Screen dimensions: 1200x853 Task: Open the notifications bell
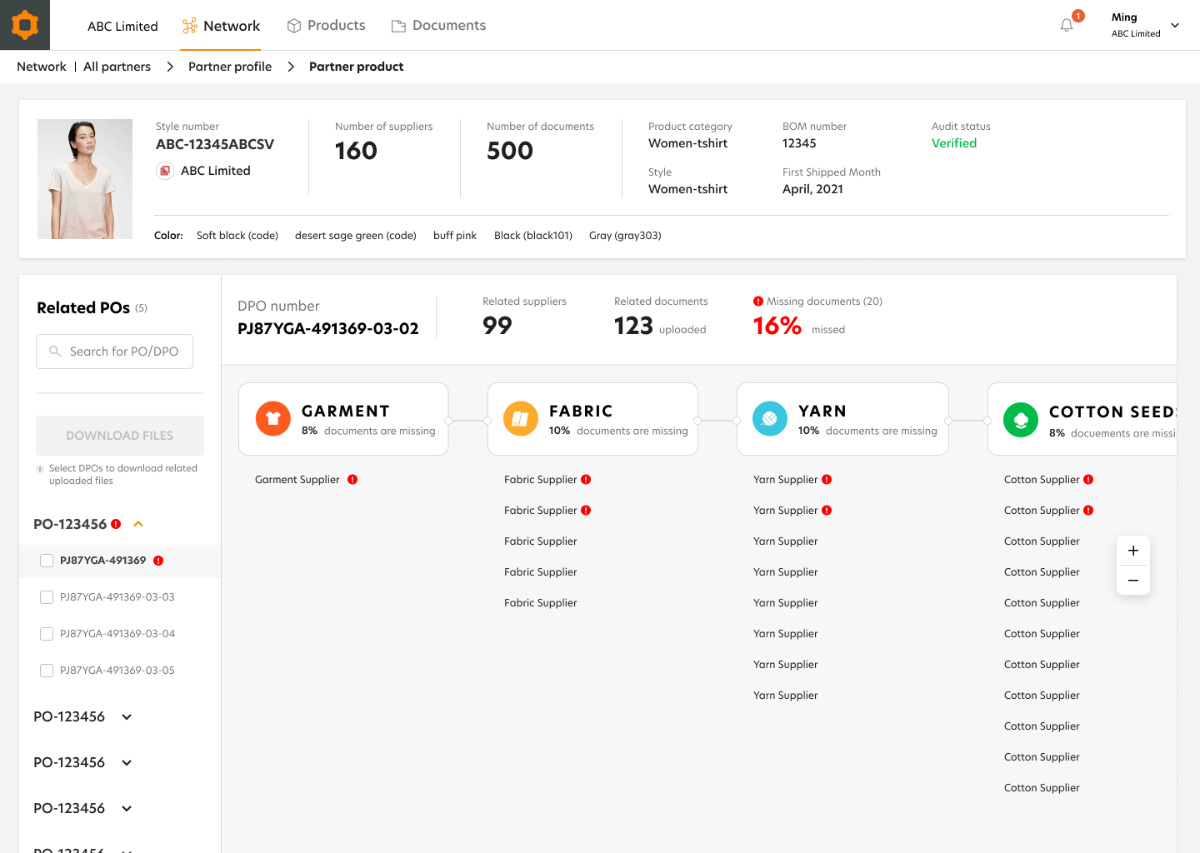point(1067,26)
